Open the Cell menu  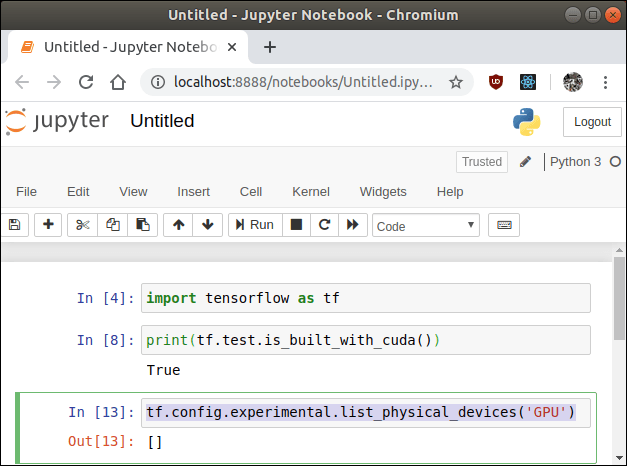251,192
